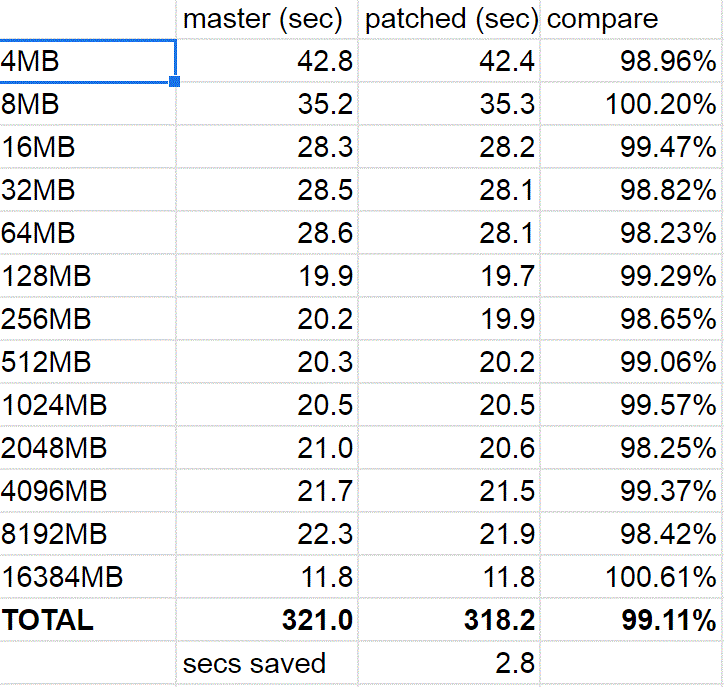Image resolution: width=724 pixels, height=687 pixels.
Task: Select the 'compare' column header cell
Action: tap(630, 19)
